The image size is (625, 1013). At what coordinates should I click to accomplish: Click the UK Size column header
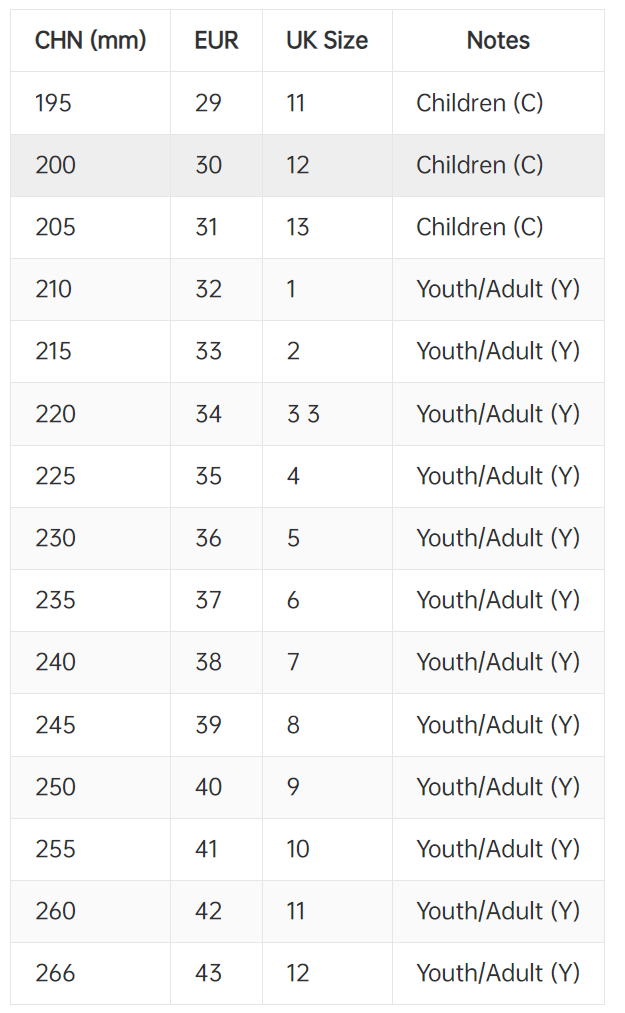tap(327, 40)
